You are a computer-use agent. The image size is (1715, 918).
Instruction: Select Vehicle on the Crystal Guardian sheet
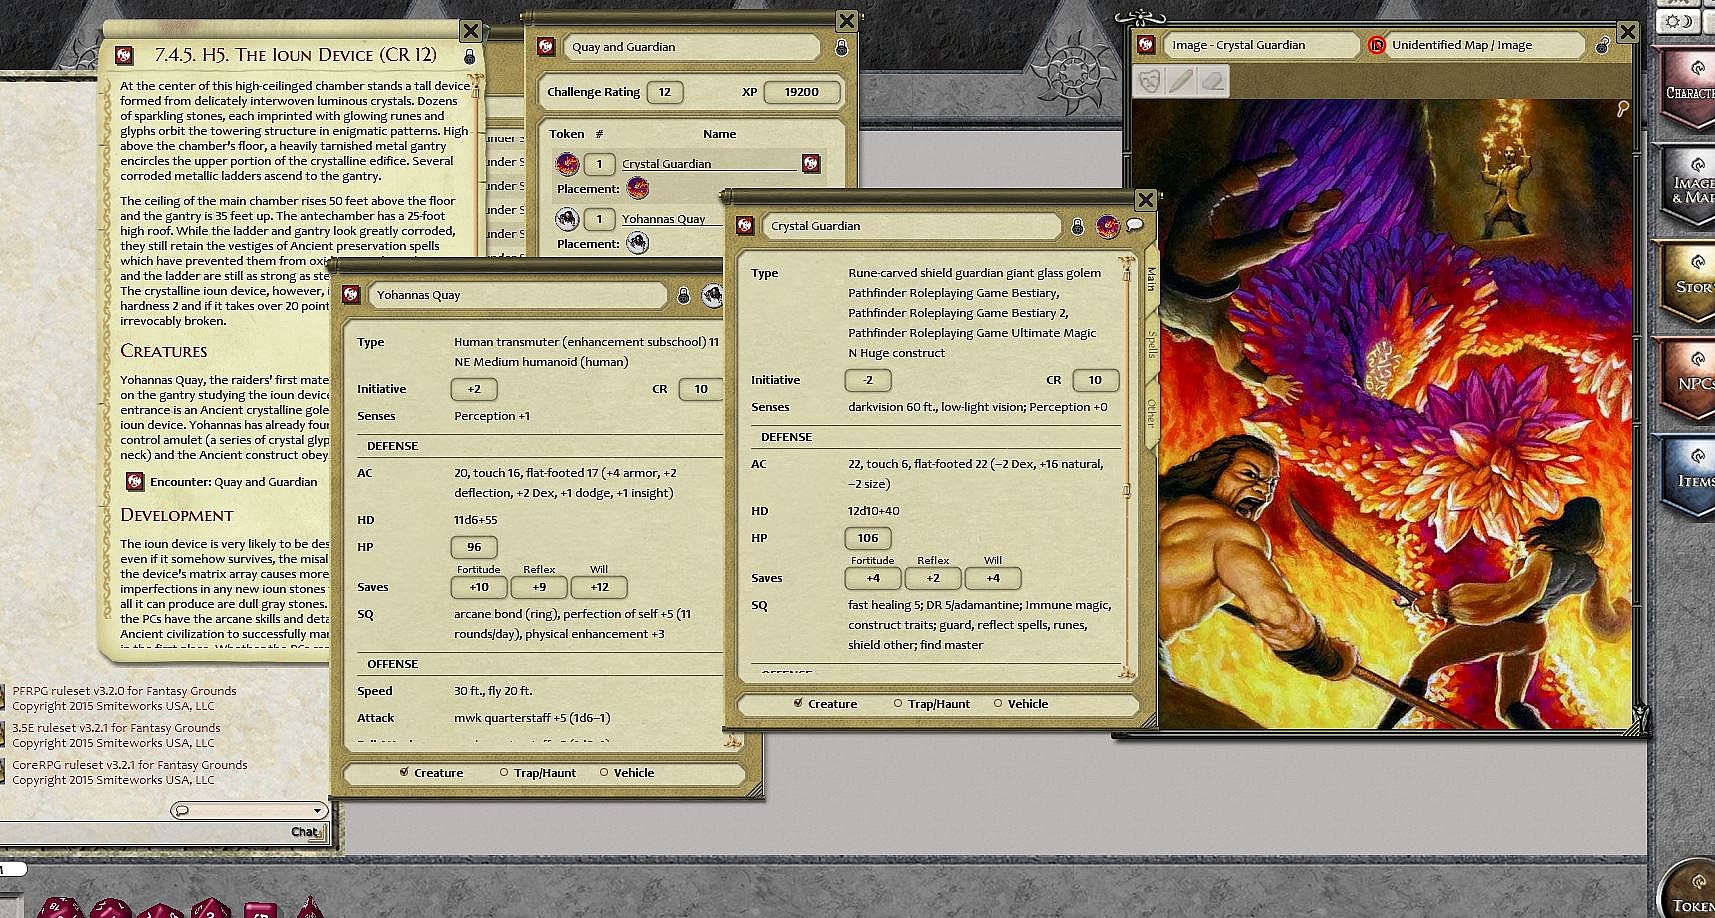[998, 703]
